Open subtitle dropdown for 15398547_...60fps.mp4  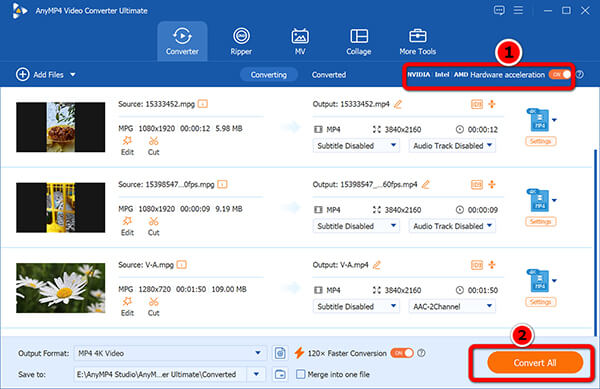point(356,226)
